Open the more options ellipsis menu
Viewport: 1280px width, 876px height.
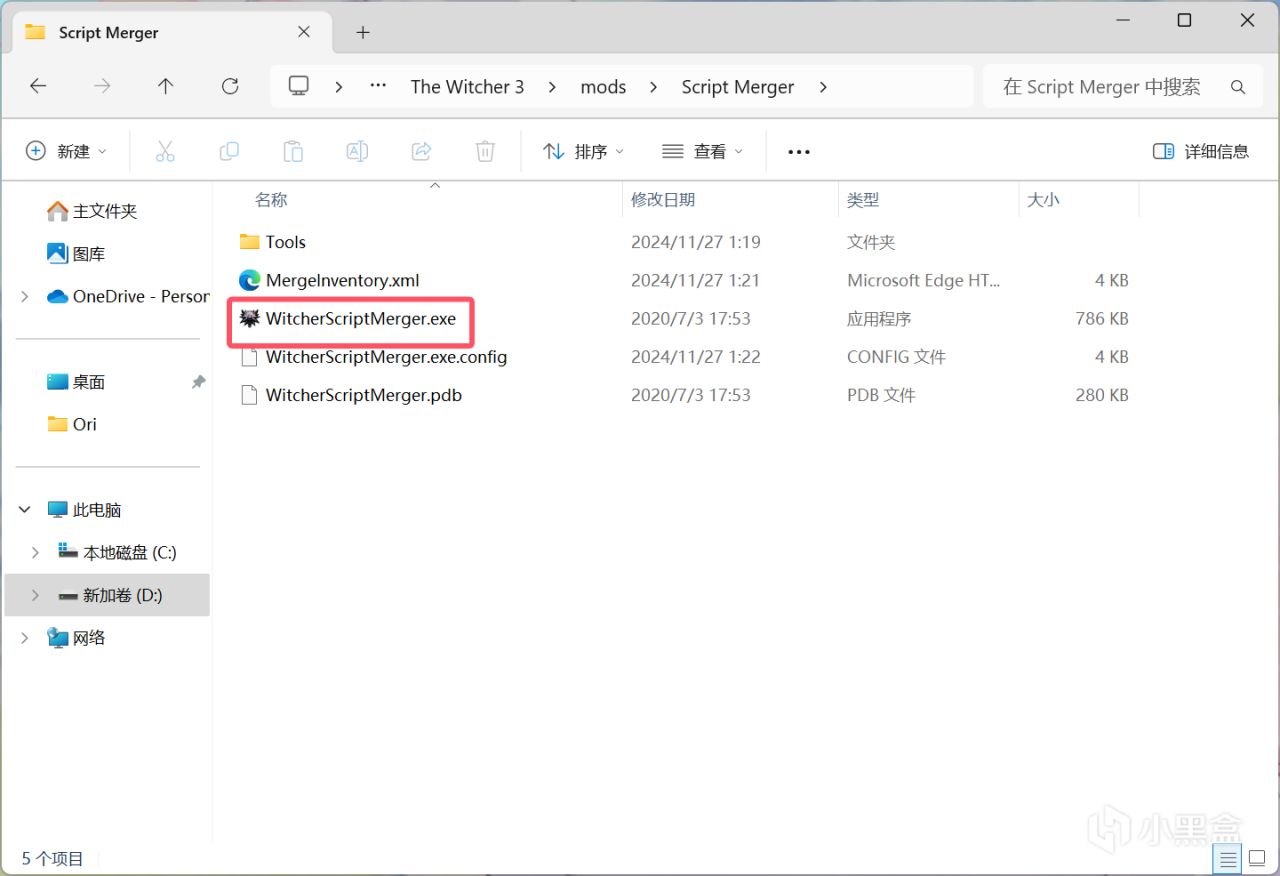tap(798, 151)
